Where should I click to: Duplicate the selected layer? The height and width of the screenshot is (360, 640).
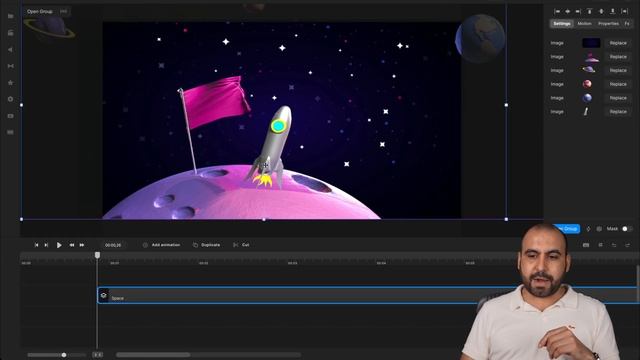click(x=206, y=245)
